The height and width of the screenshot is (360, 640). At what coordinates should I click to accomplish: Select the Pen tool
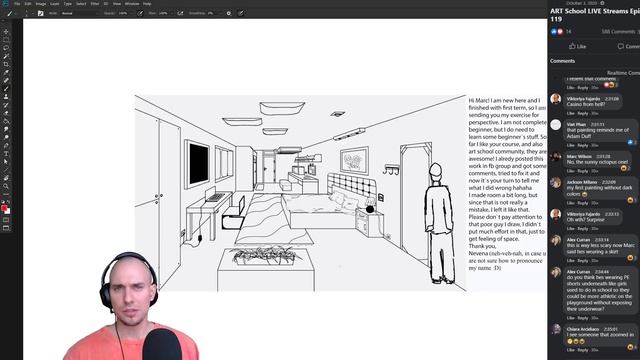click(6, 146)
